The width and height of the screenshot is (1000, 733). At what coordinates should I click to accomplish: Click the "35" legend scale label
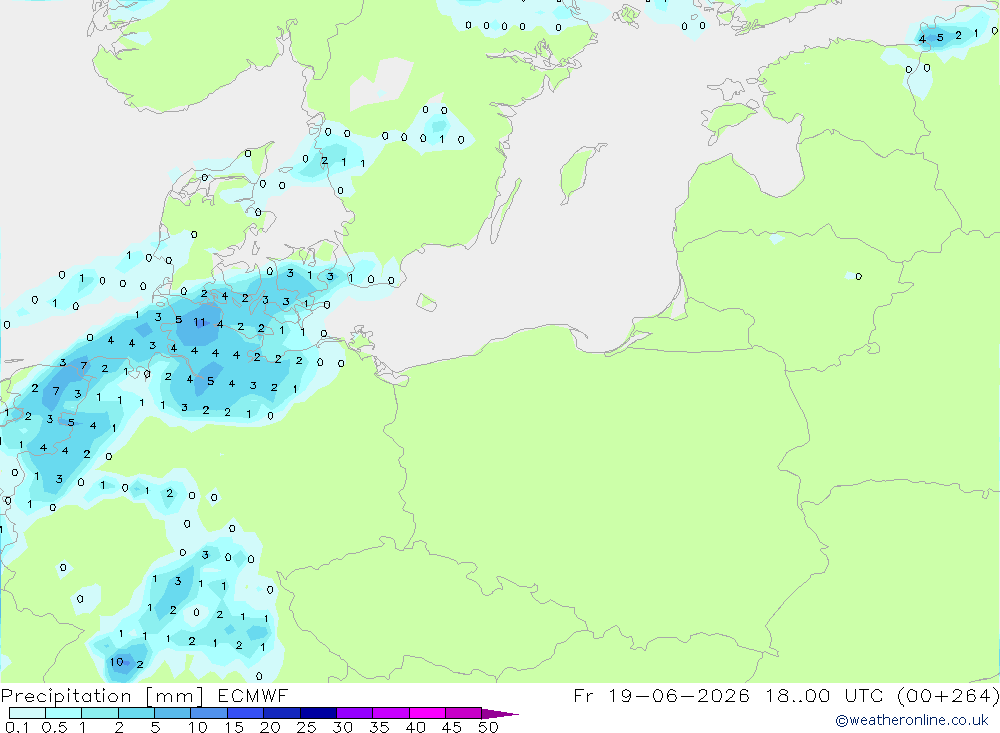click(379, 727)
